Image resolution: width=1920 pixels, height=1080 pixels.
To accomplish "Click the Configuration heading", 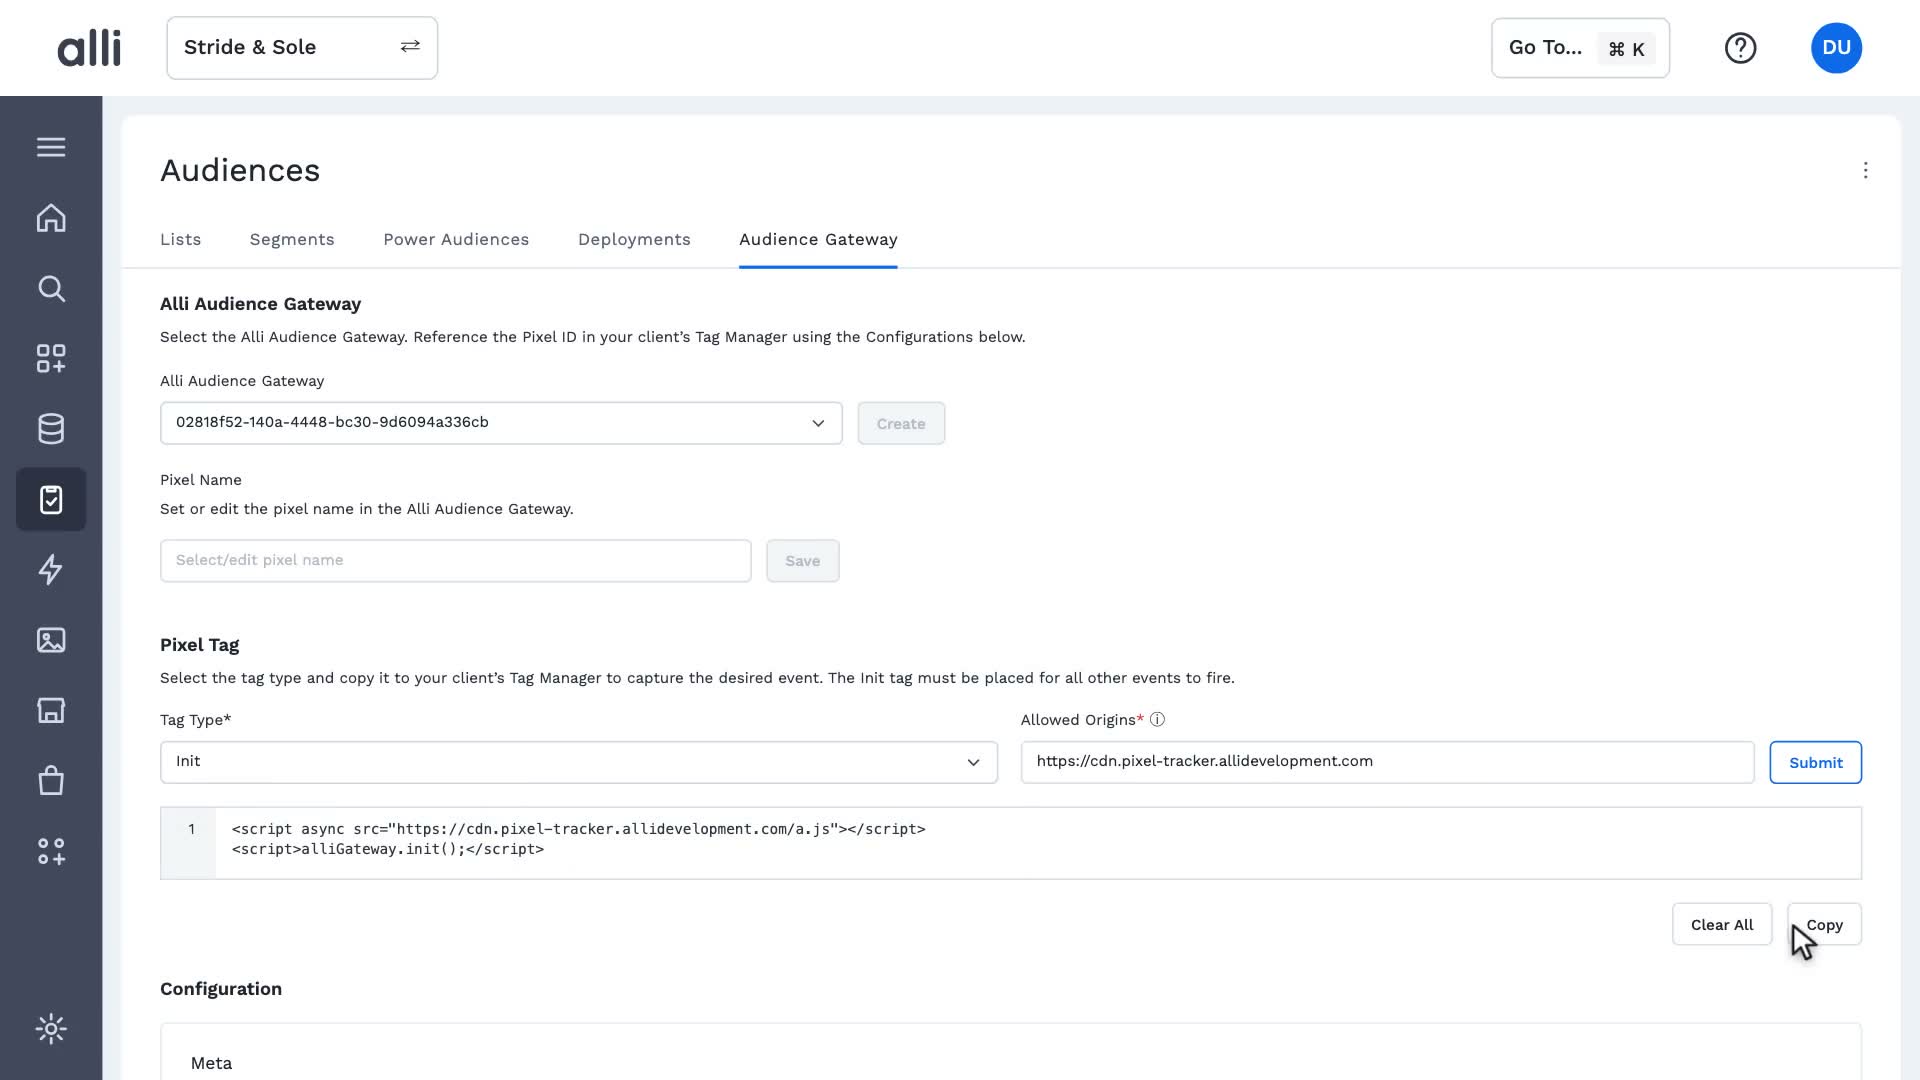I will (221, 989).
